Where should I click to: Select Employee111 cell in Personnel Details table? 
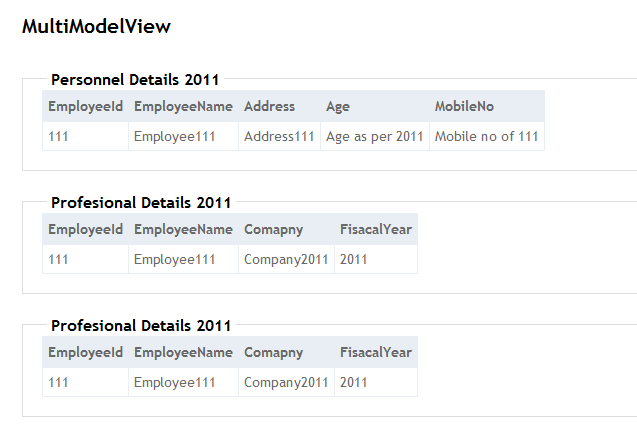tap(175, 136)
